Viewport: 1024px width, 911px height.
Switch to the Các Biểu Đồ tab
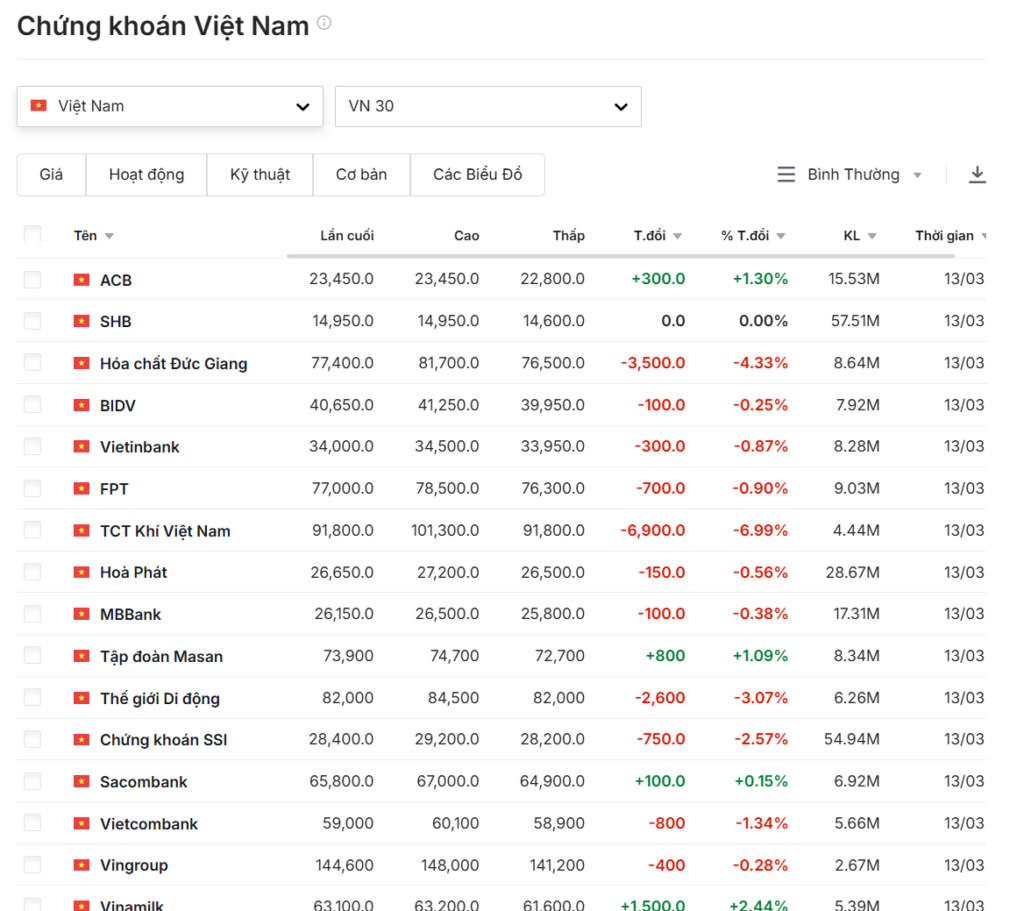click(477, 174)
